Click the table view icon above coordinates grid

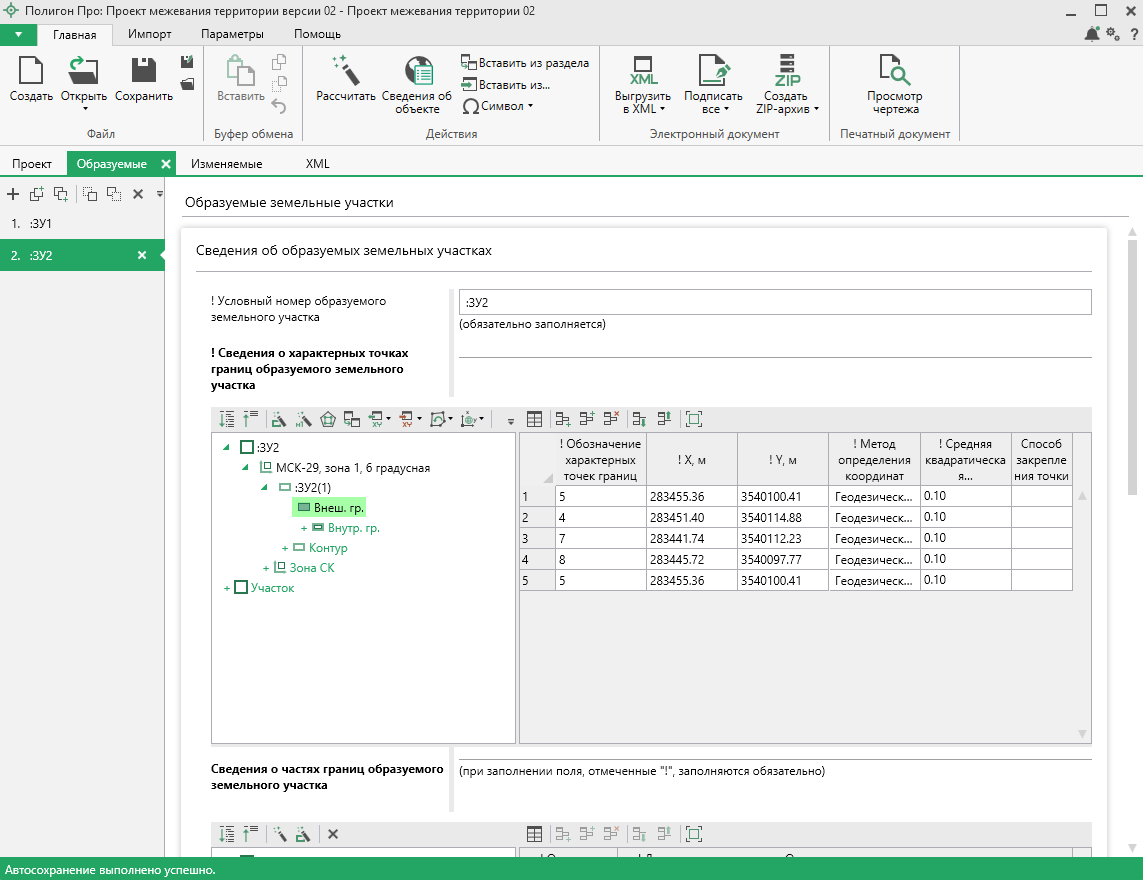pyautogui.click(x=534, y=419)
